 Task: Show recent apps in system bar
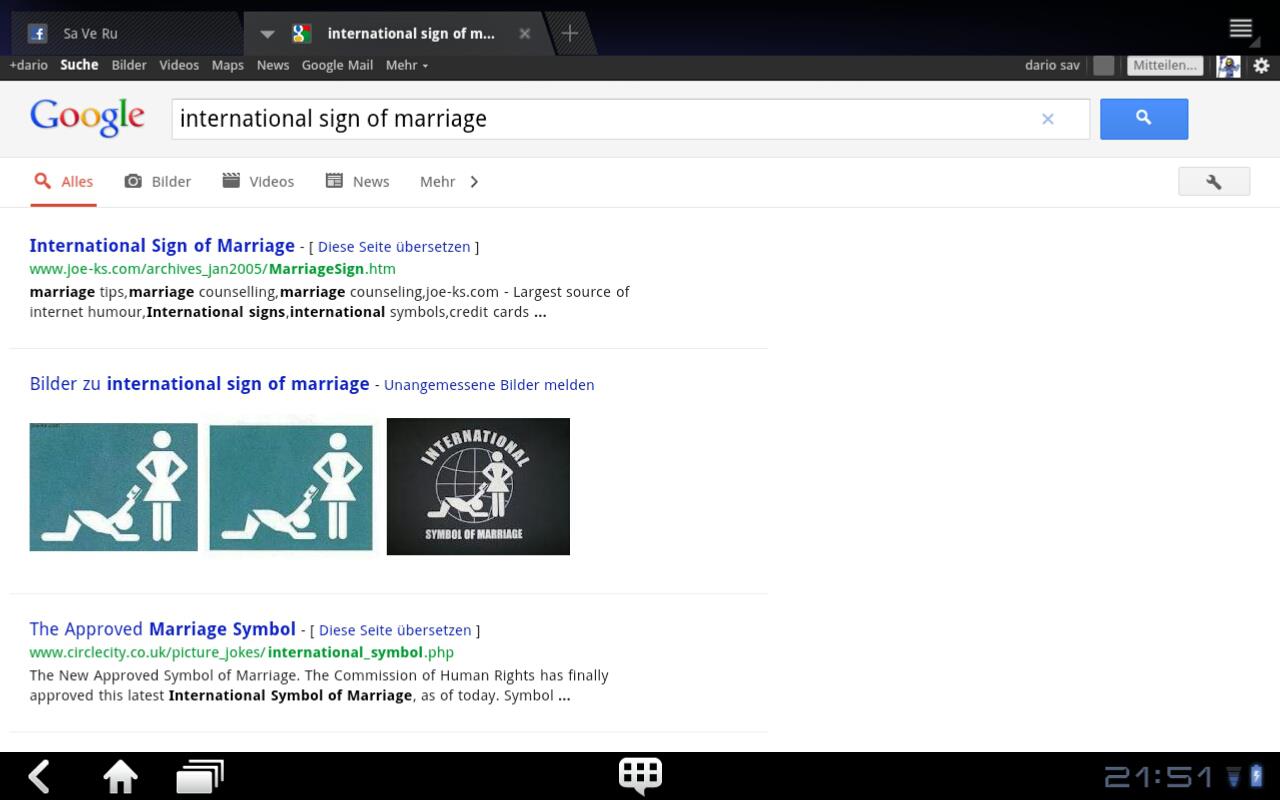(x=200, y=776)
